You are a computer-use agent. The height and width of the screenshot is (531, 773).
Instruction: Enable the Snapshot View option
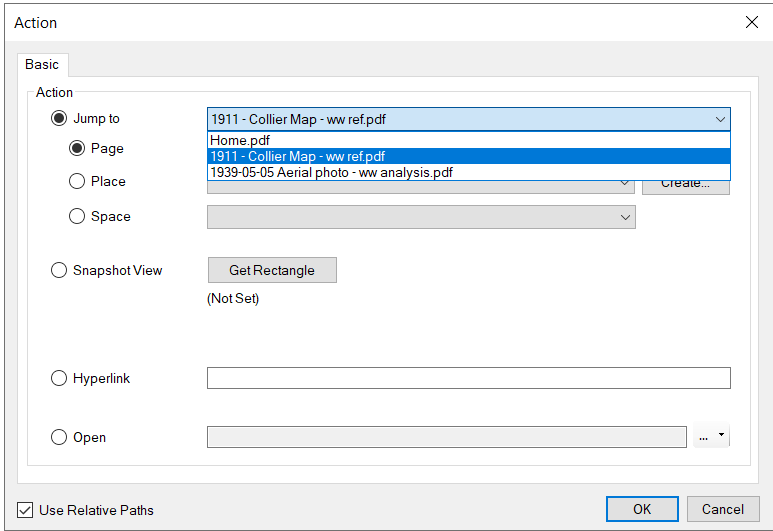[59, 270]
